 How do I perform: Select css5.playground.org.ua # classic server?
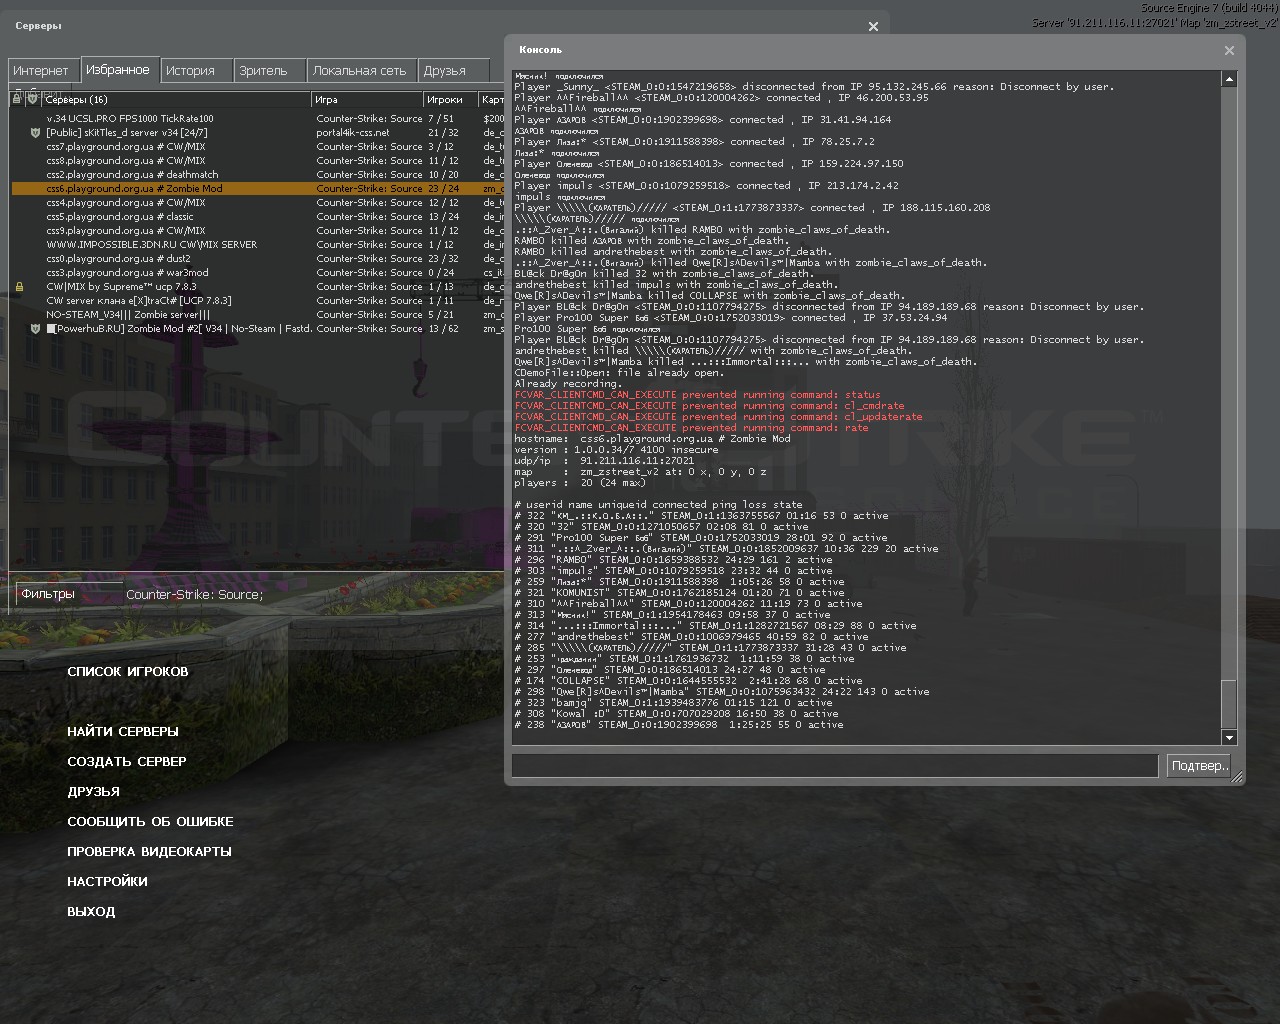tap(258, 216)
